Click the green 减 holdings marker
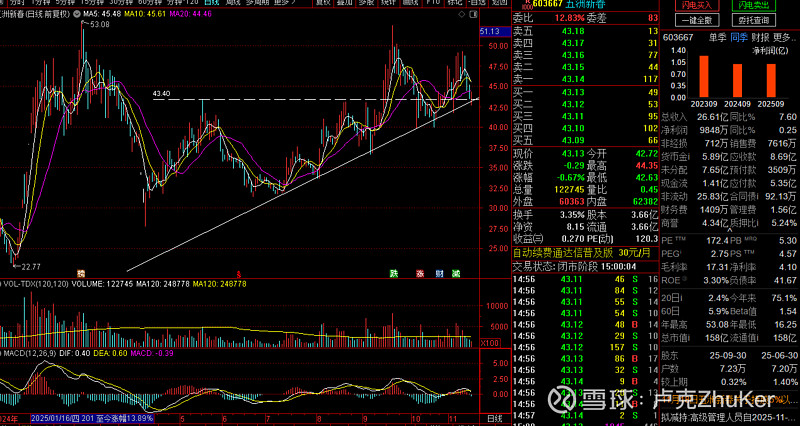The height and width of the screenshot is (426, 800). [456, 273]
